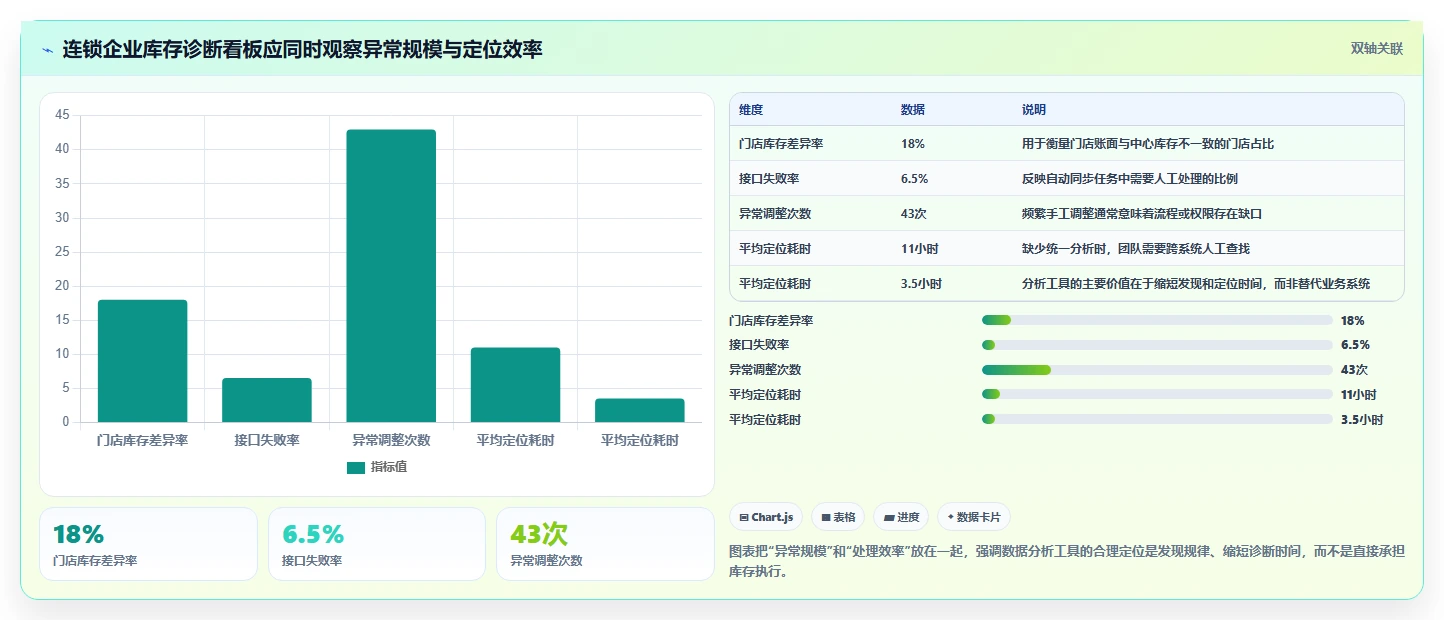Click the 20 y-axis tick label
The image size is (1444, 620).
pos(62,286)
